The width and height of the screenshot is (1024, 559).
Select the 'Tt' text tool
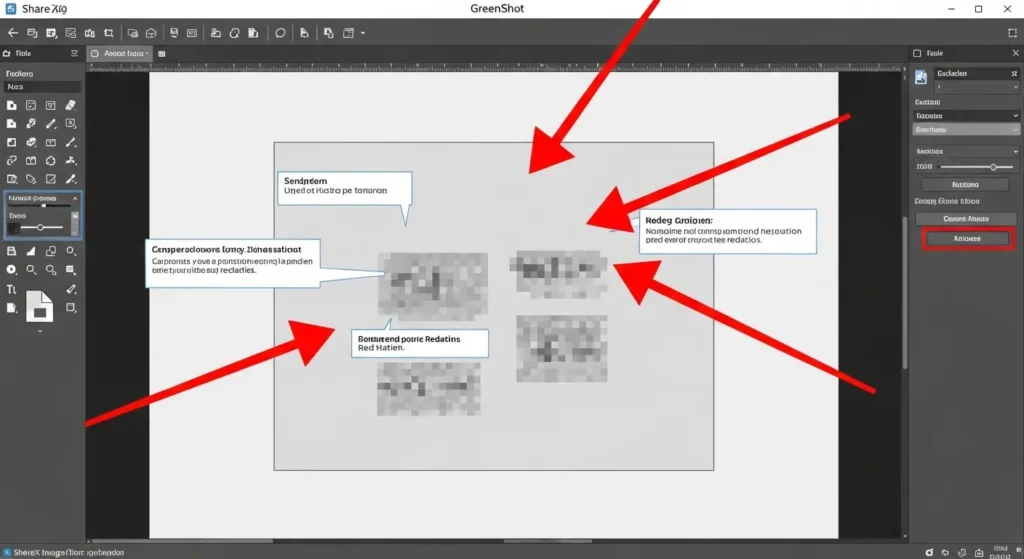[11, 289]
